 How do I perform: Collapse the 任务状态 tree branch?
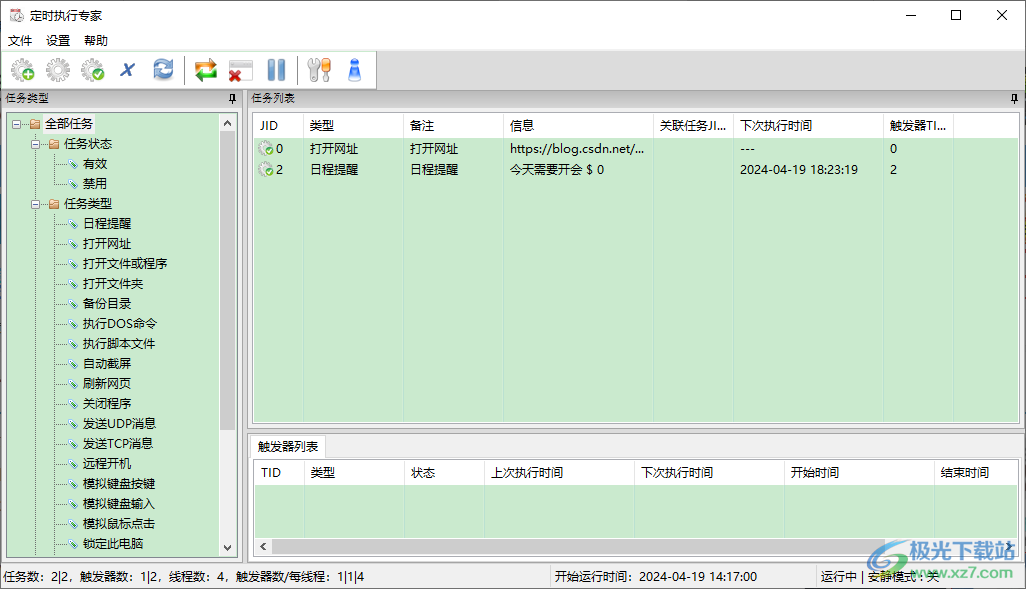point(36,144)
